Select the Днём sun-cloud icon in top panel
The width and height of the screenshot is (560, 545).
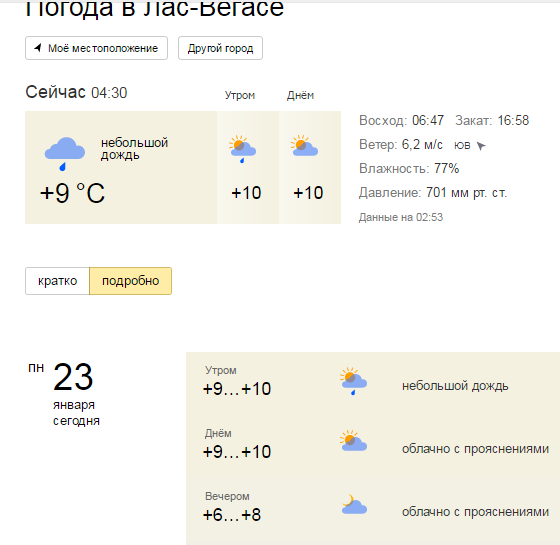point(304,146)
